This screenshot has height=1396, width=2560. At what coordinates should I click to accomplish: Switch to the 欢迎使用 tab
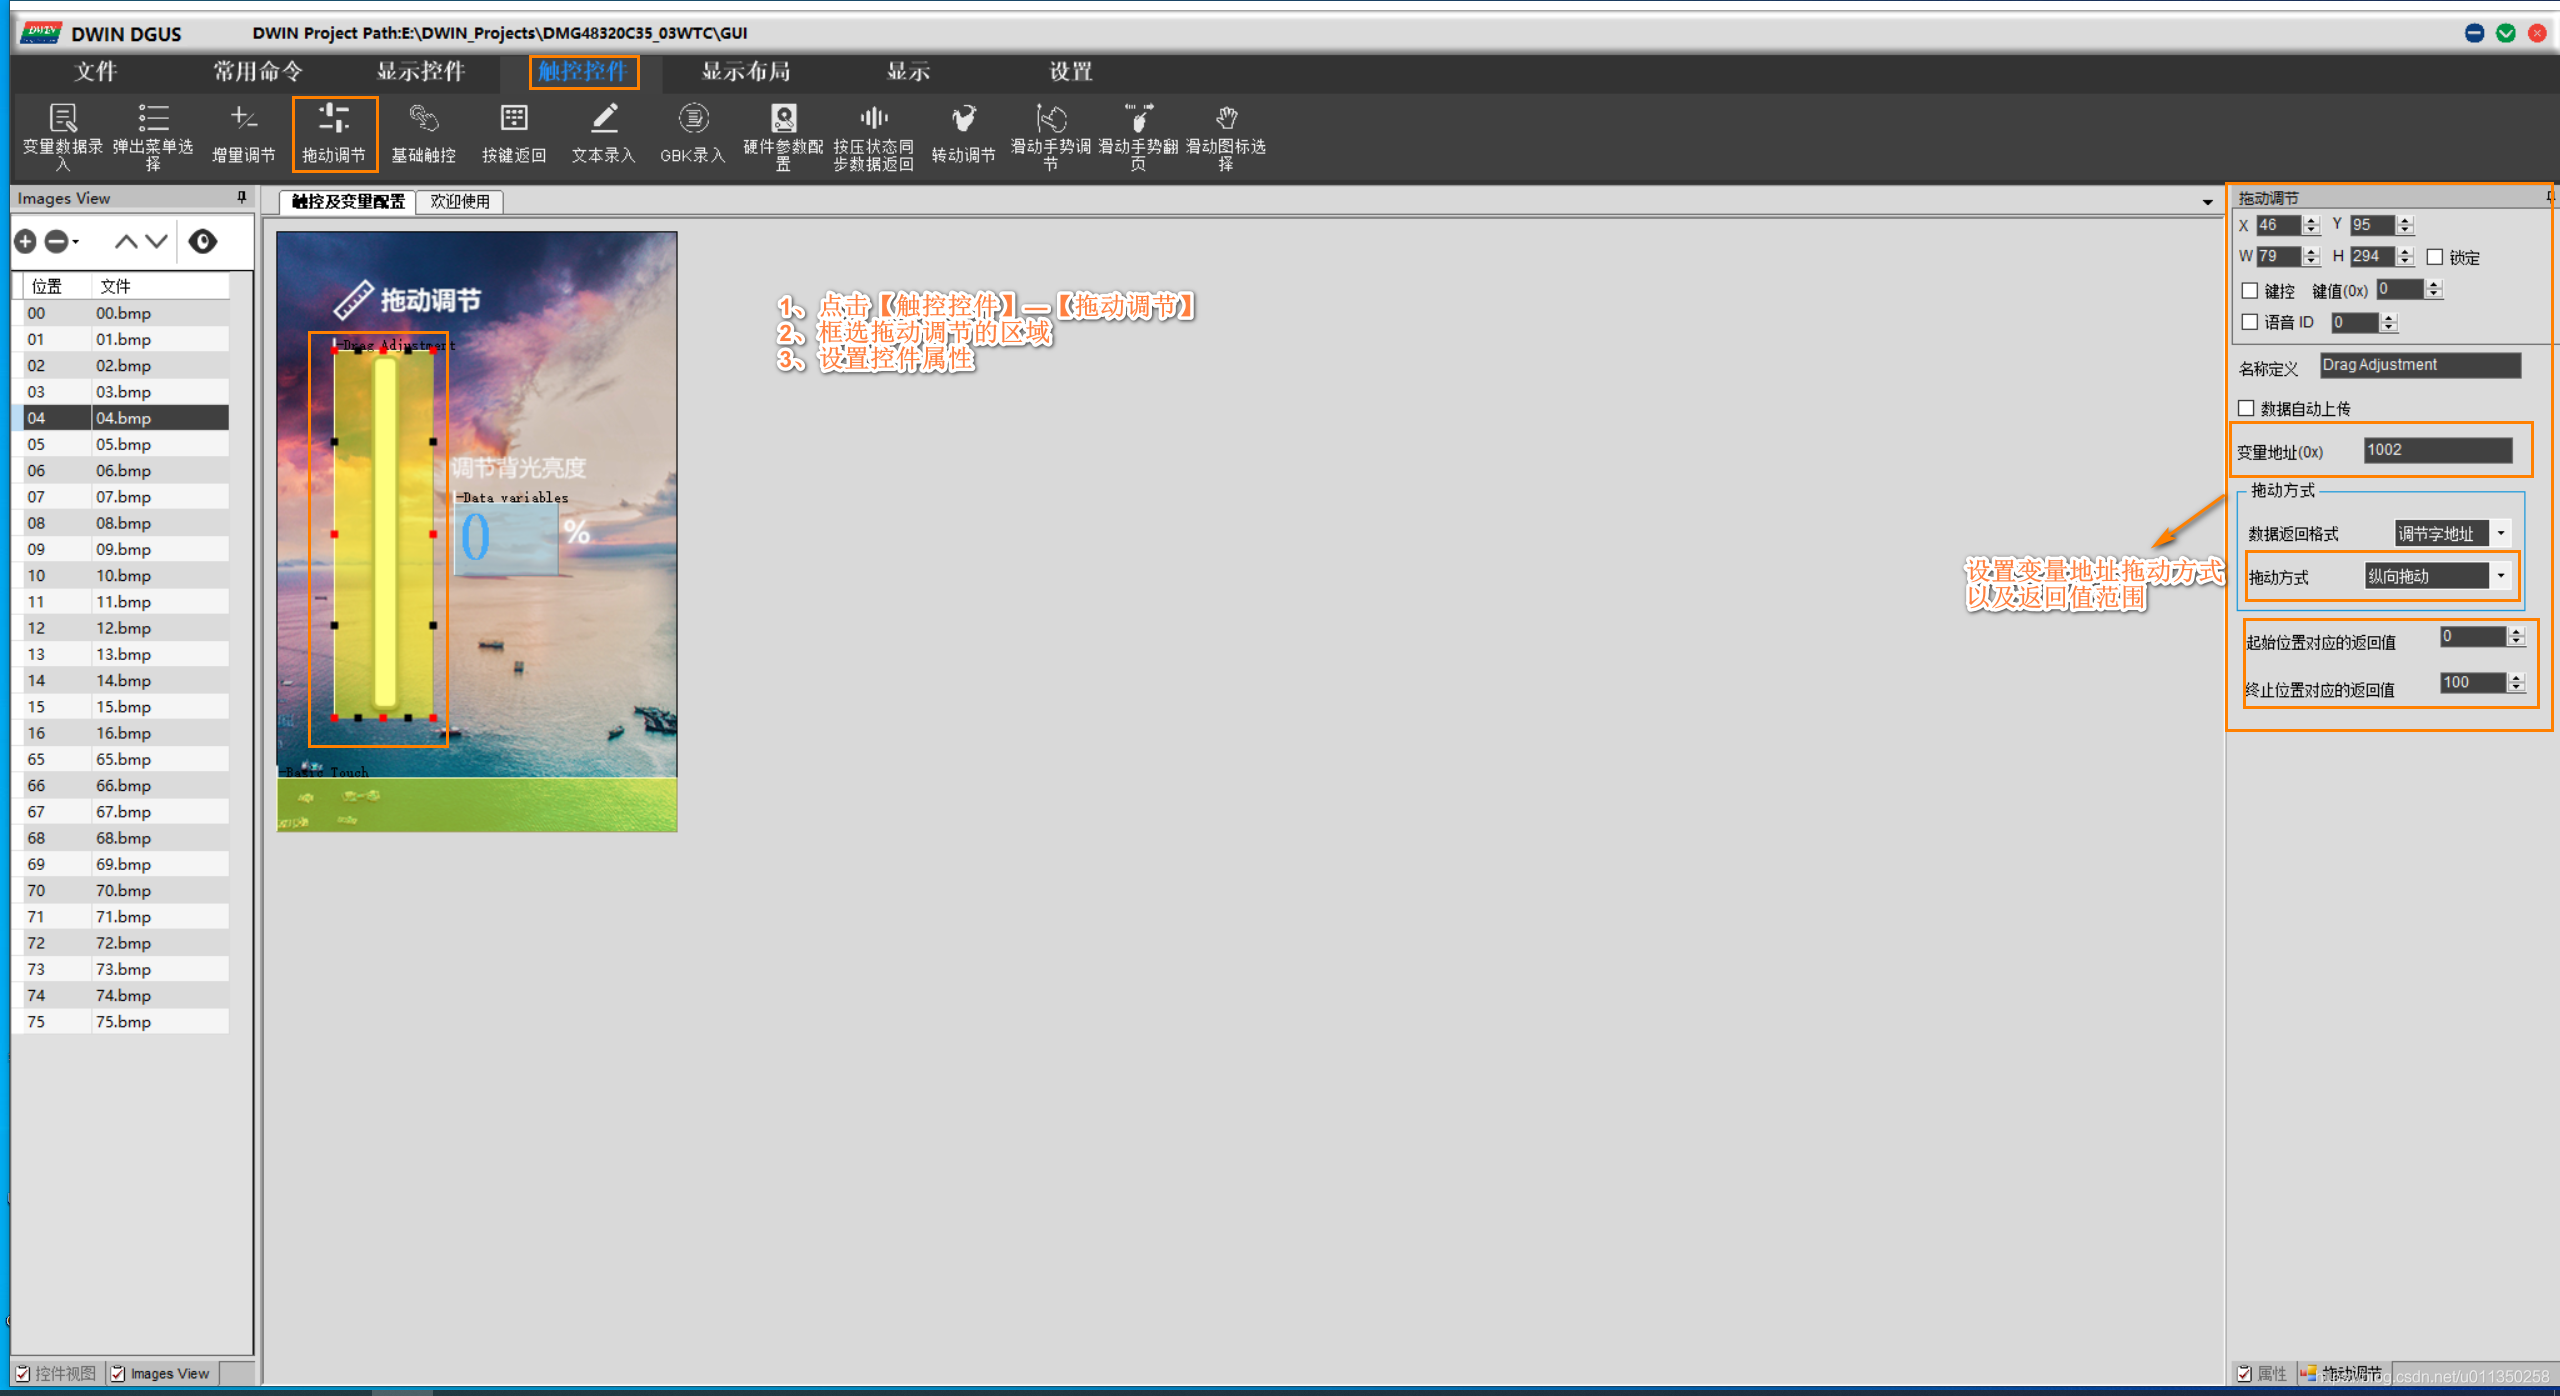[460, 202]
